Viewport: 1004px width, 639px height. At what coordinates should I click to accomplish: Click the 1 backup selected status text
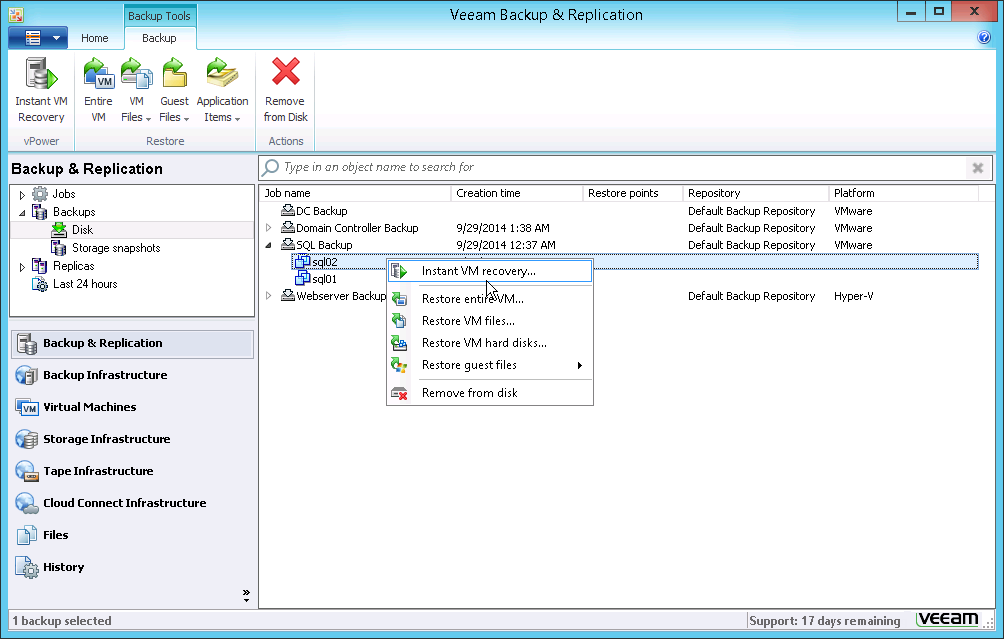[x=62, y=621]
